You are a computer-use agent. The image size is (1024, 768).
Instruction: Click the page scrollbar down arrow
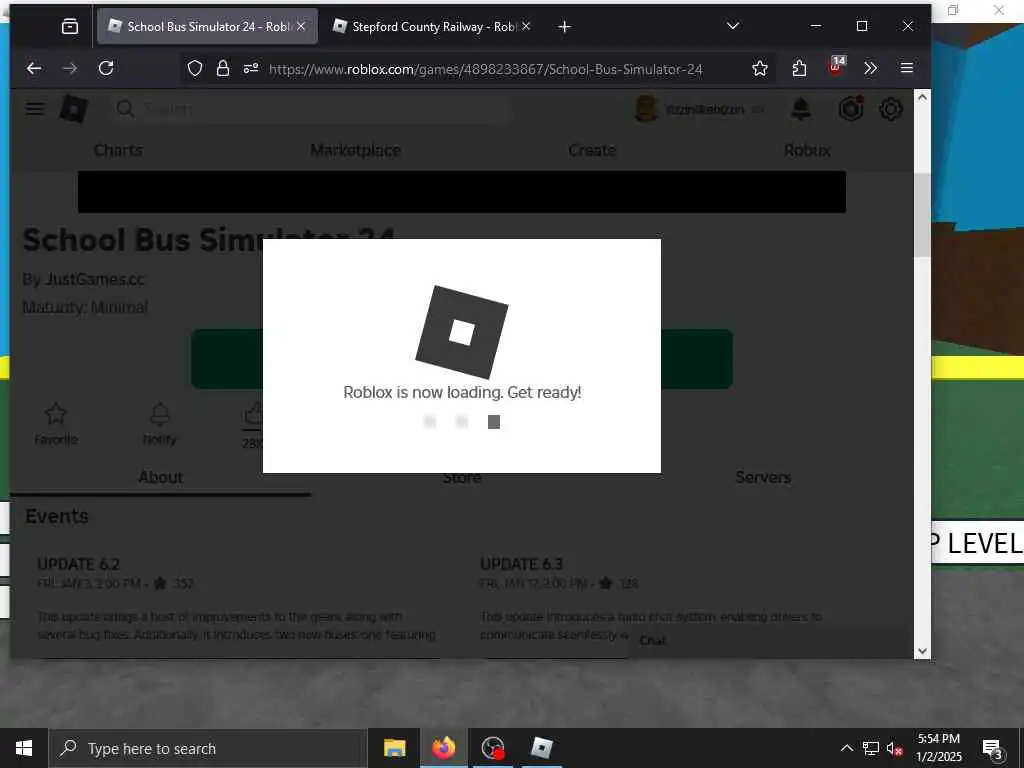(922, 650)
